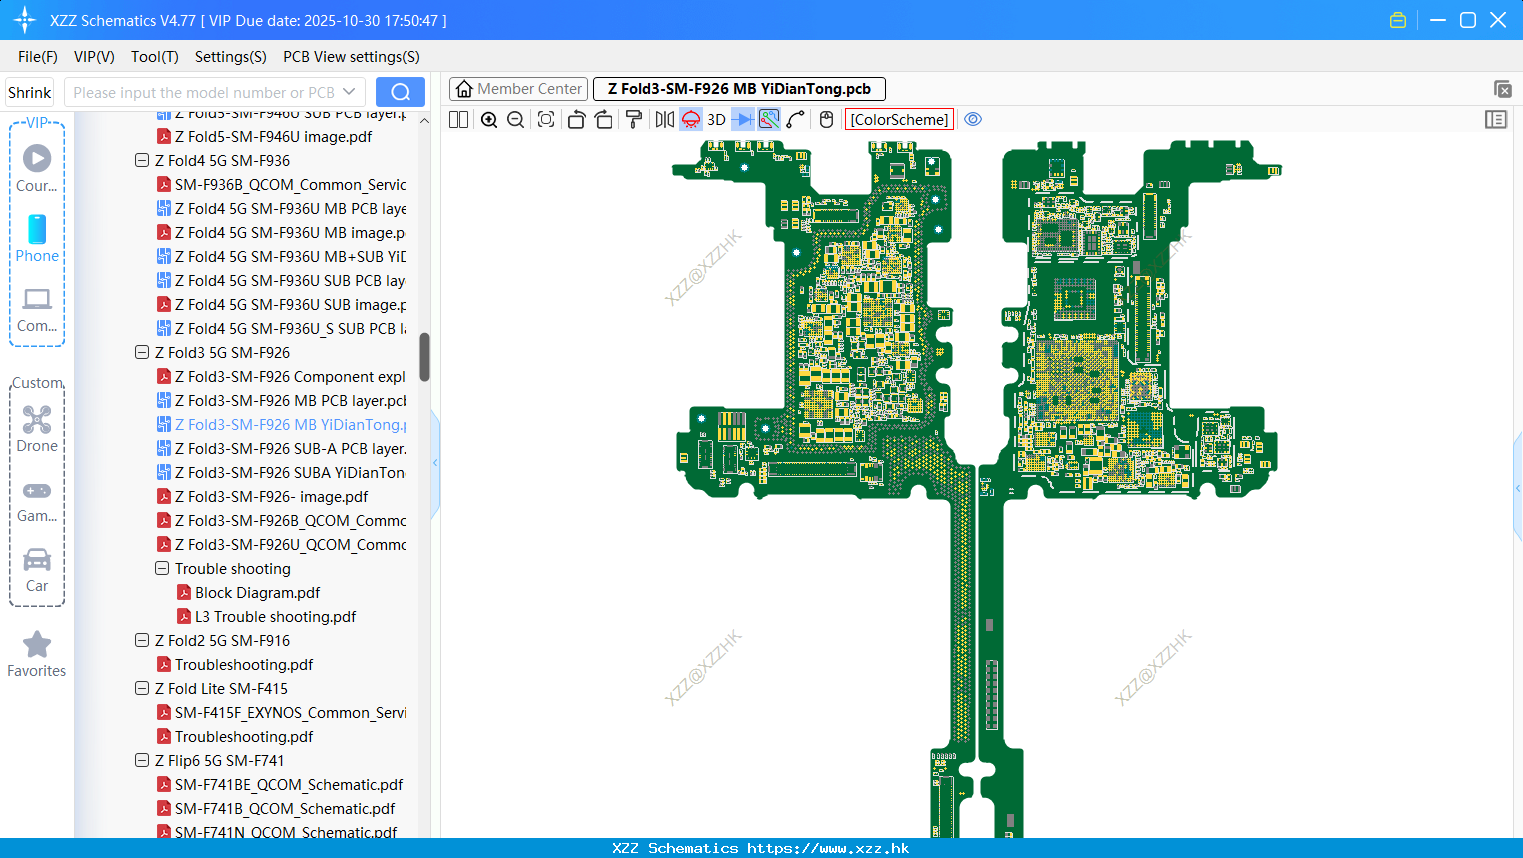This screenshot has width=1523, height=858.
Task: Toggle the eye visibility icon
Action: click(973, 119)
